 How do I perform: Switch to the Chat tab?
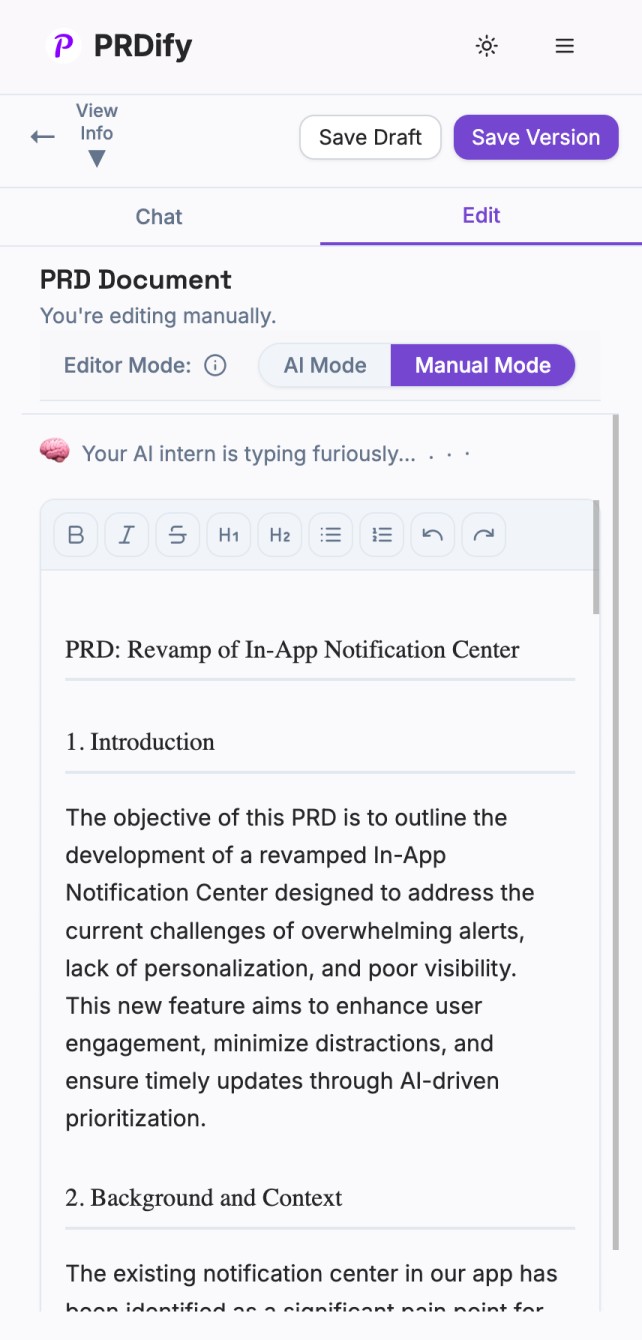tap(159, 217)
